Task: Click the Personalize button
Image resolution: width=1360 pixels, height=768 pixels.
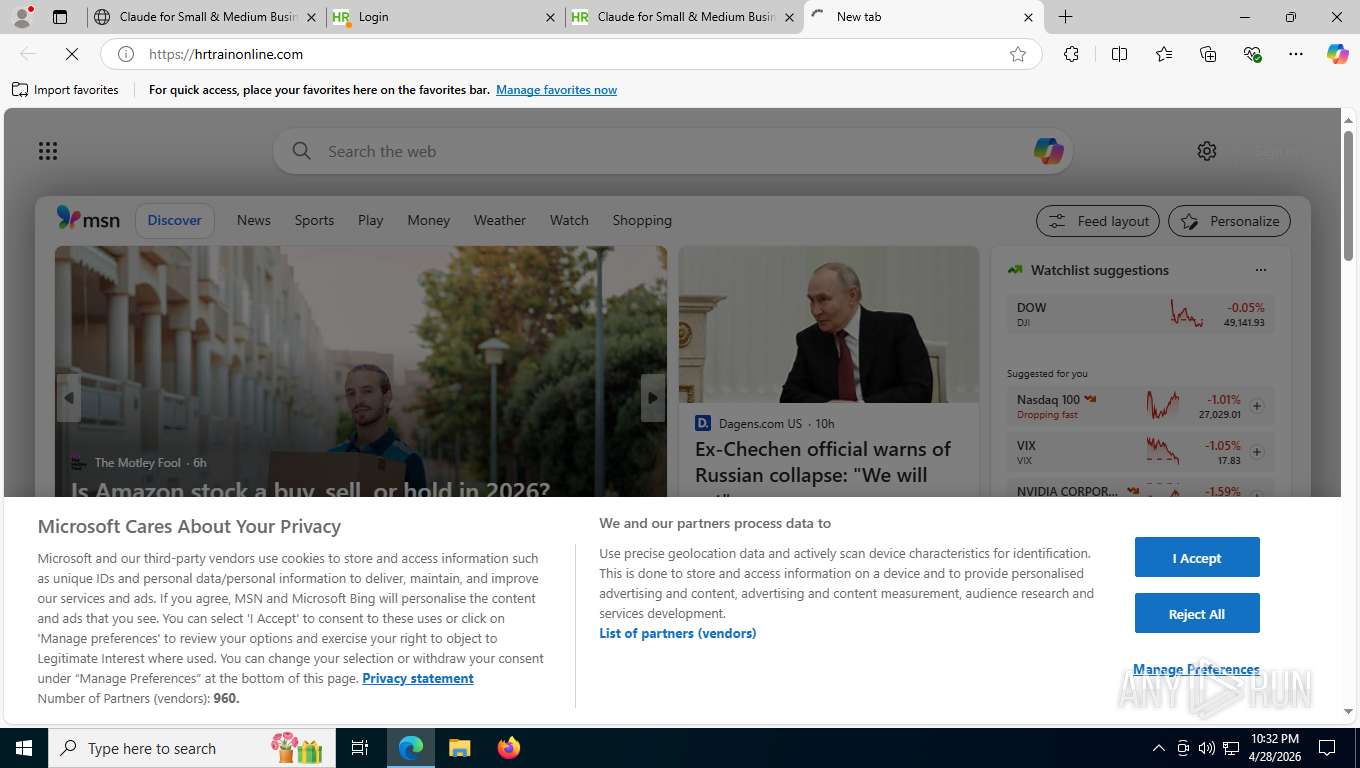Action: click(1229, 221)
